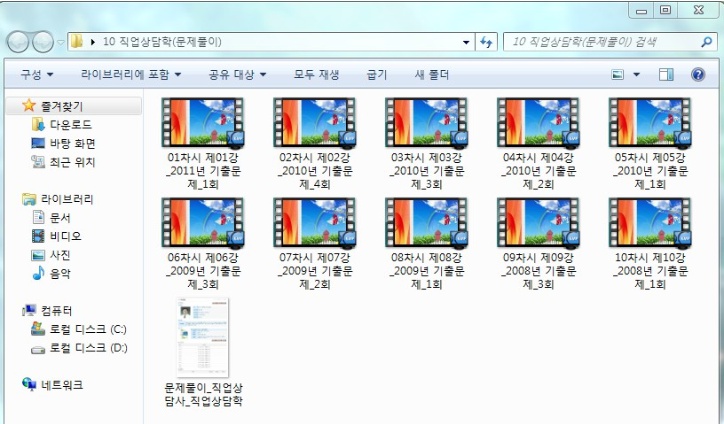Open view options dropdown arrow
Screen dimensions: 724x424
636,74
